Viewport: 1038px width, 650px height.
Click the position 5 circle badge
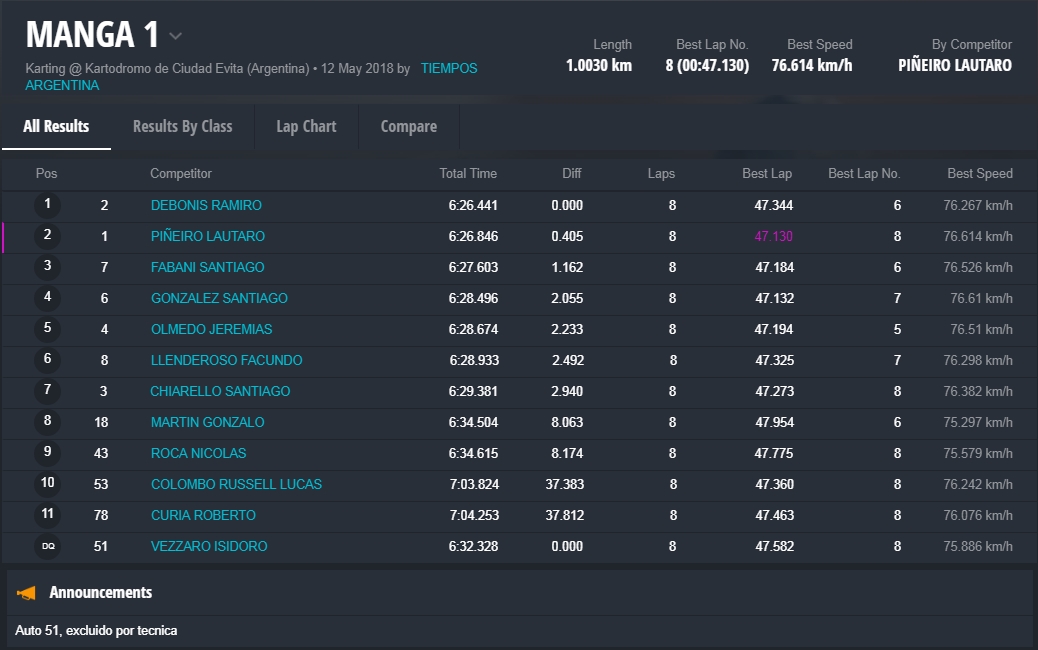[x=47, y=329]
